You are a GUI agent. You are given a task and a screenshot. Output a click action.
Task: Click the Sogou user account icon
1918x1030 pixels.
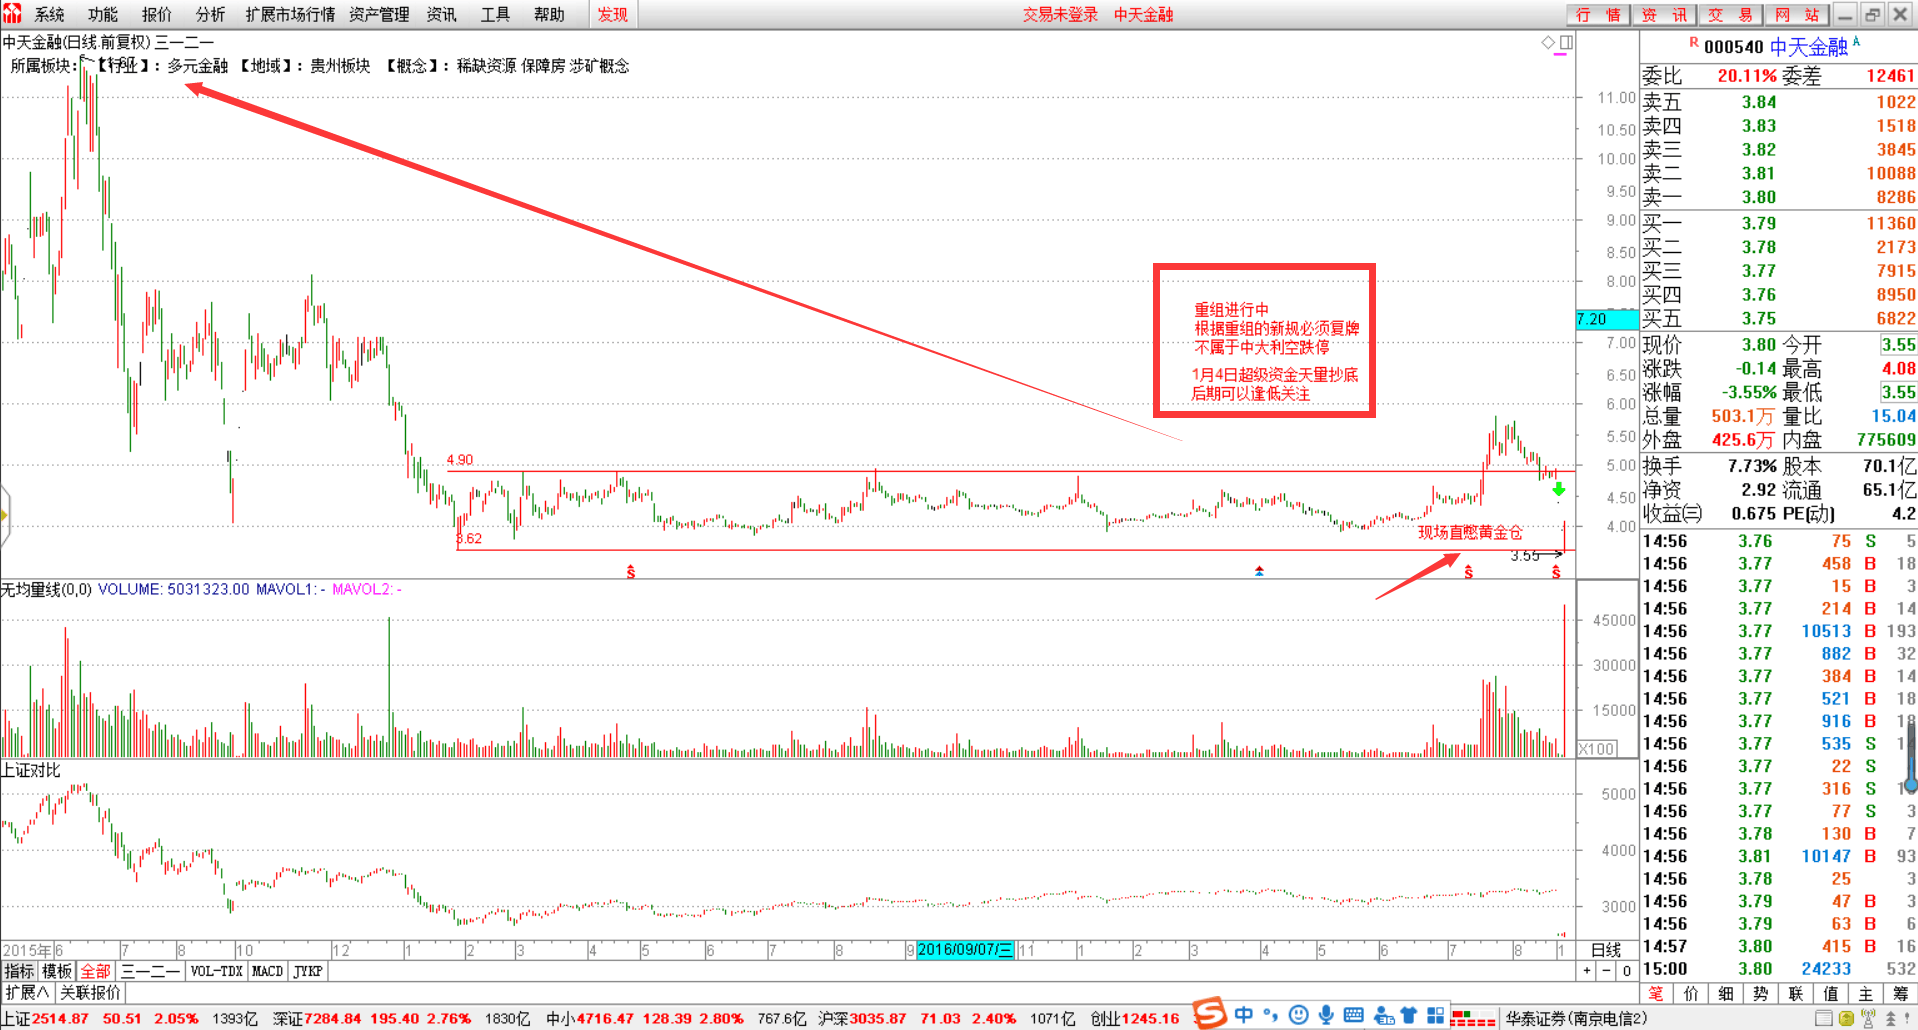(x=1384, y=1016)
